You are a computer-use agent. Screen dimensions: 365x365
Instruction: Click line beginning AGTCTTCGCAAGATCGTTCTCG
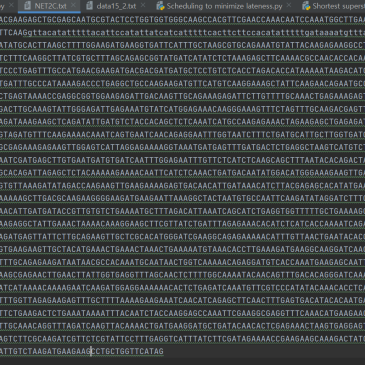(x=182, y=338)
